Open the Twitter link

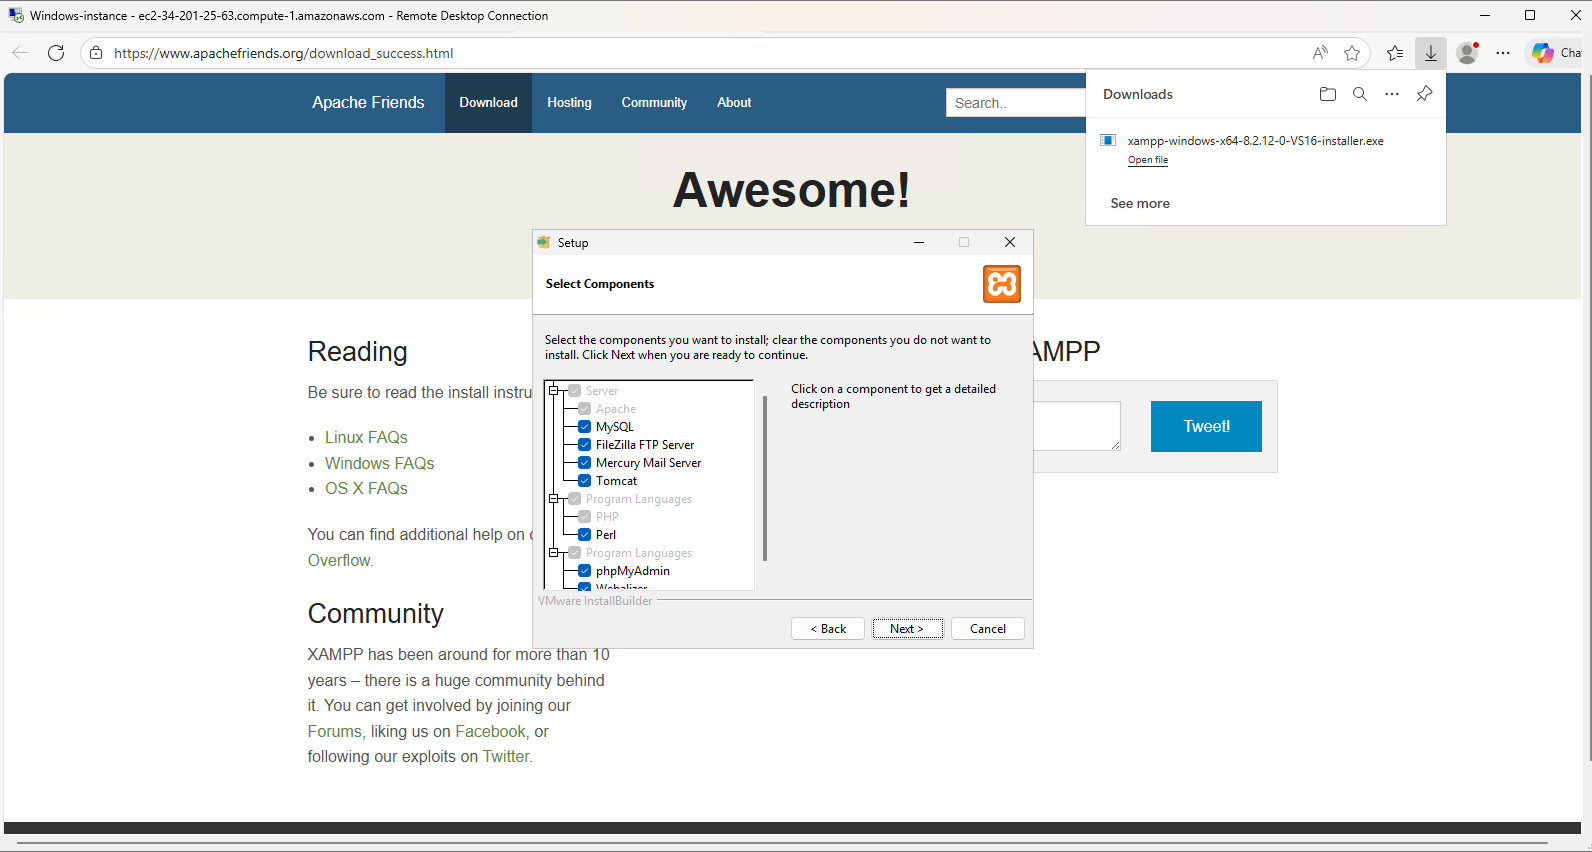tap(506, 756)
